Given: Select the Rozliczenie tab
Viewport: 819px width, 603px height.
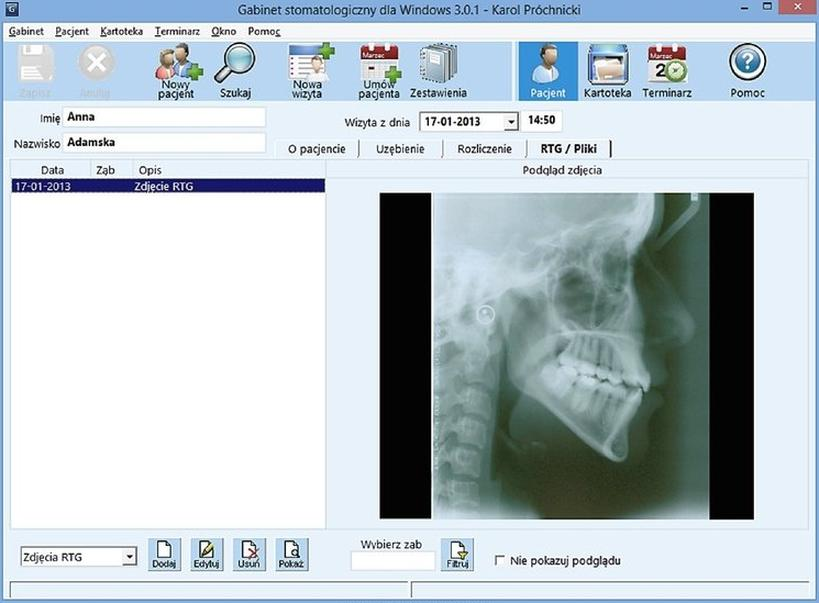Looking at the screenshot, I should (484, 149).
